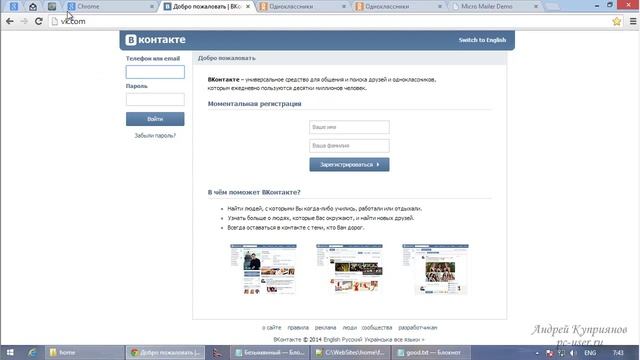Open the правила footer link

(x=298, y=327)
